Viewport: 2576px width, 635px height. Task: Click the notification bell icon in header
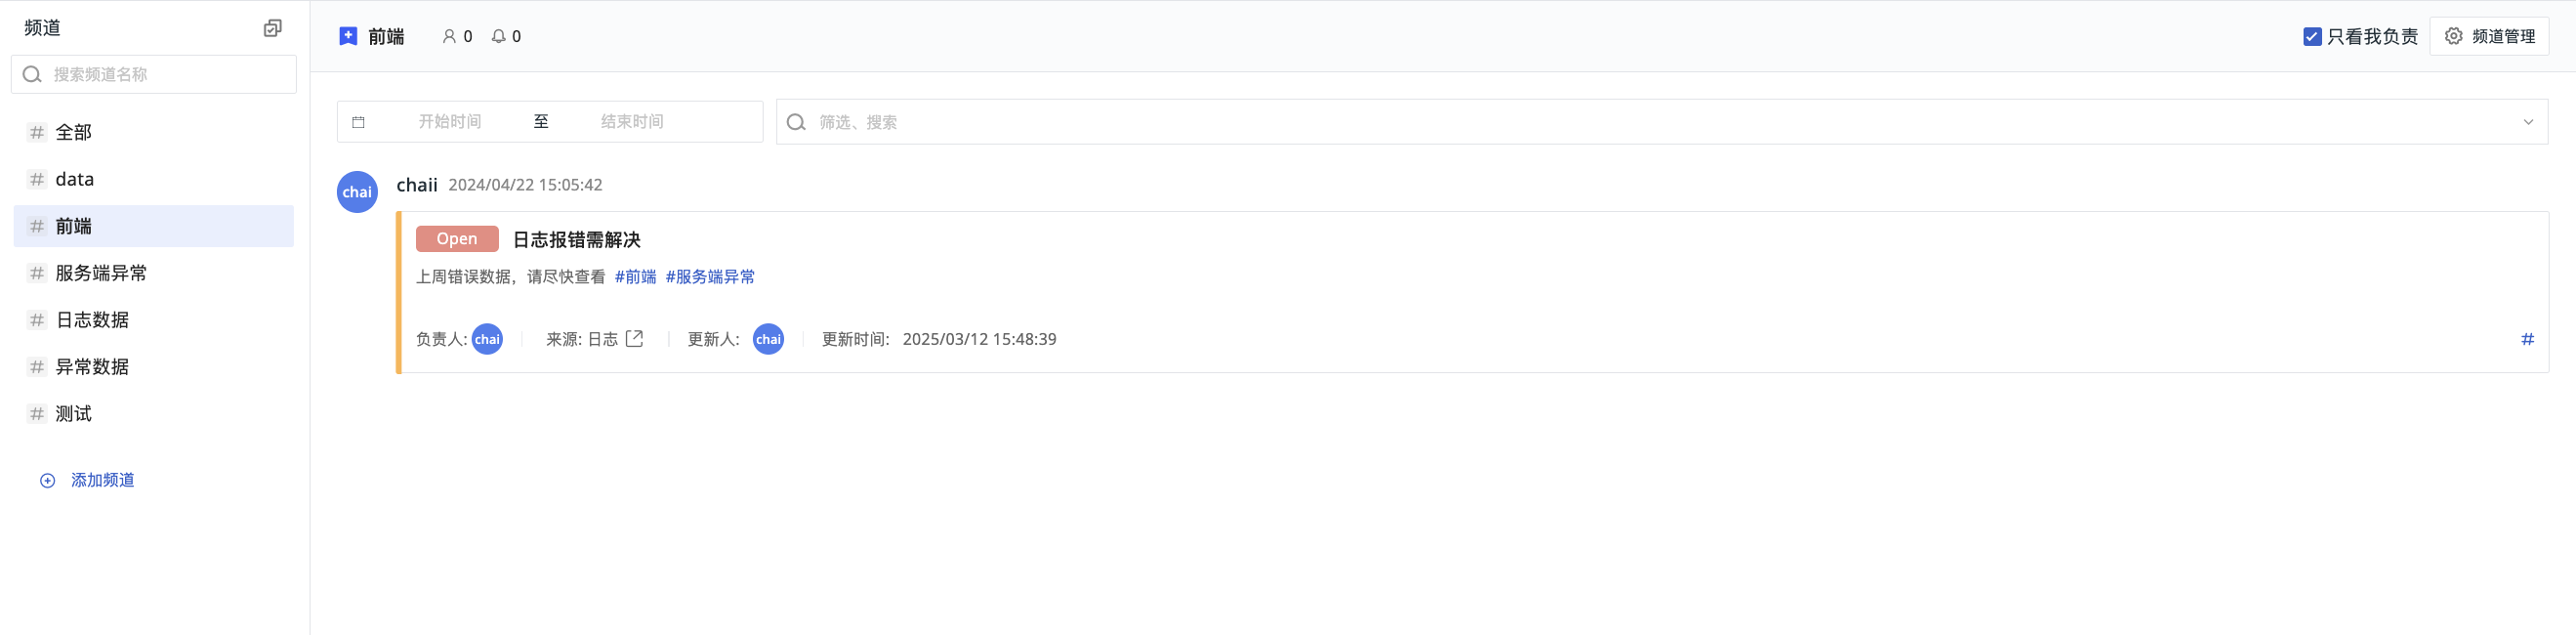pos(498,36)
